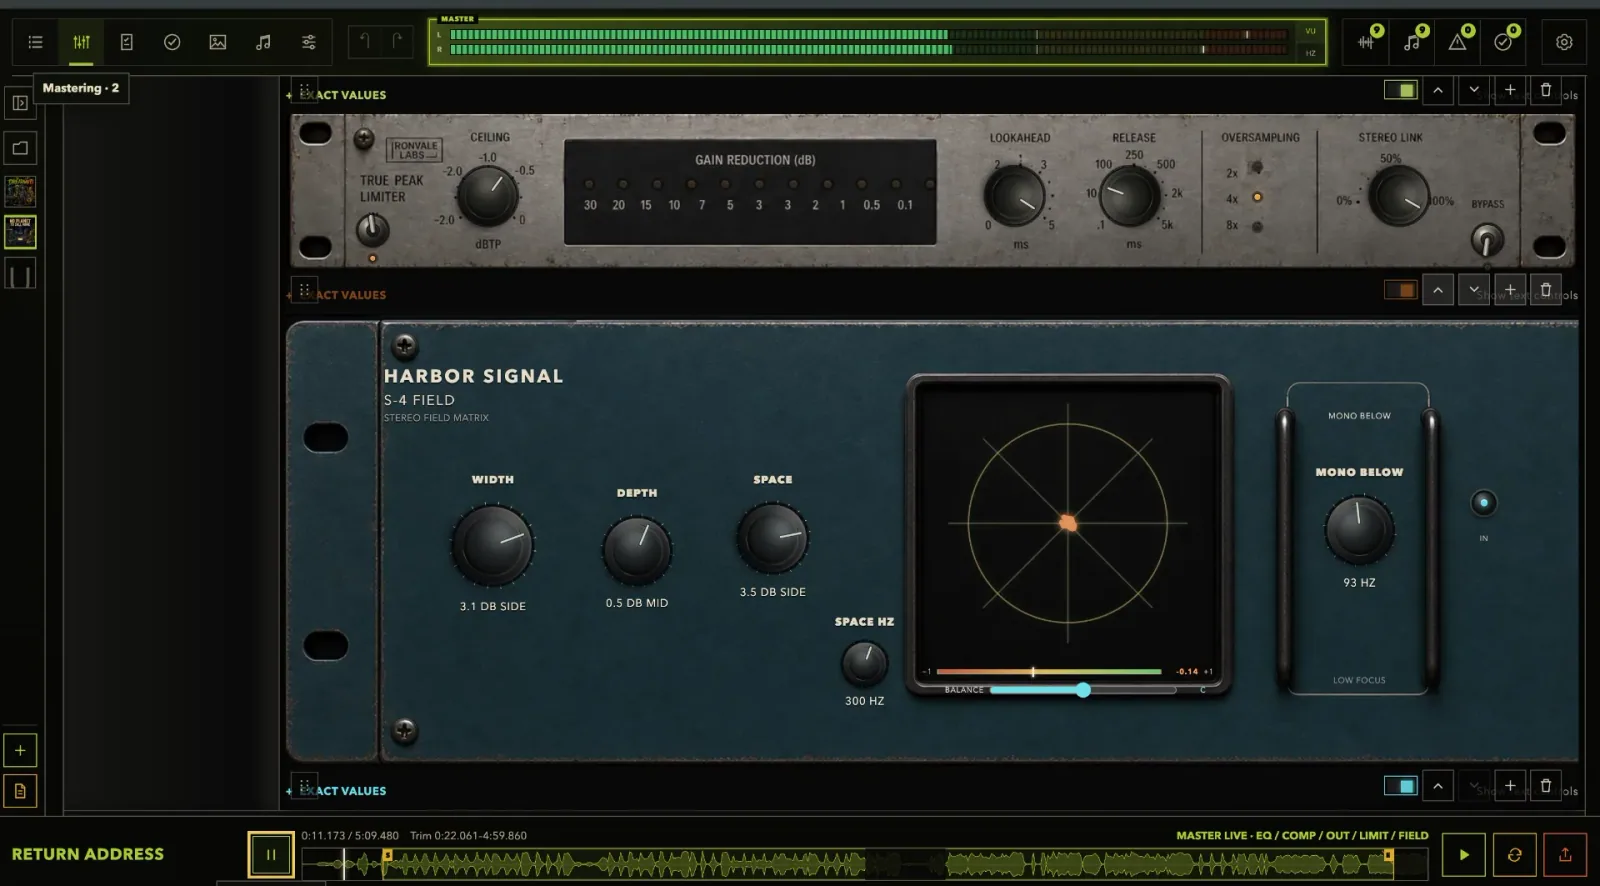Click the Stereo Link knob
This screenshot has width=1600, height=886.
click(1400, 196)
